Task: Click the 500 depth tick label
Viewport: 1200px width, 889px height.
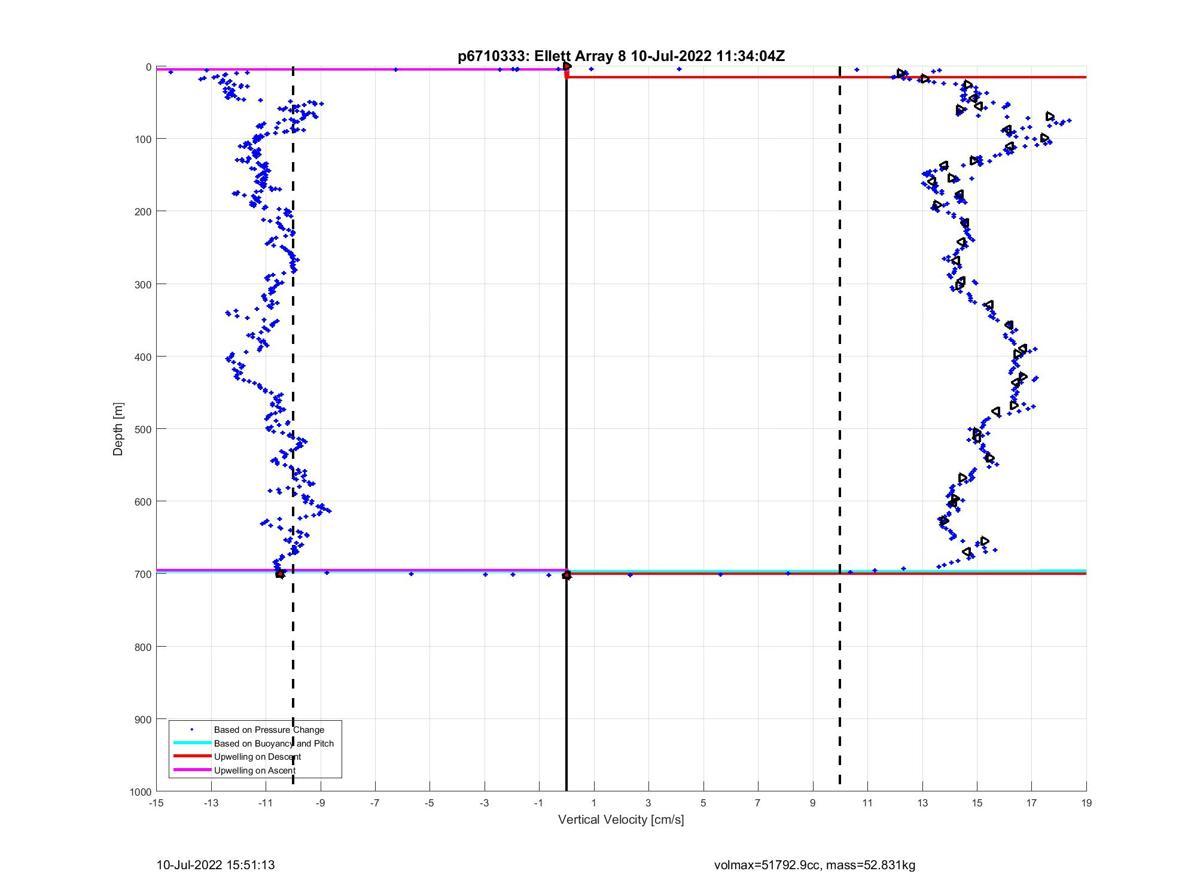Action: click(x=141, y=429)
